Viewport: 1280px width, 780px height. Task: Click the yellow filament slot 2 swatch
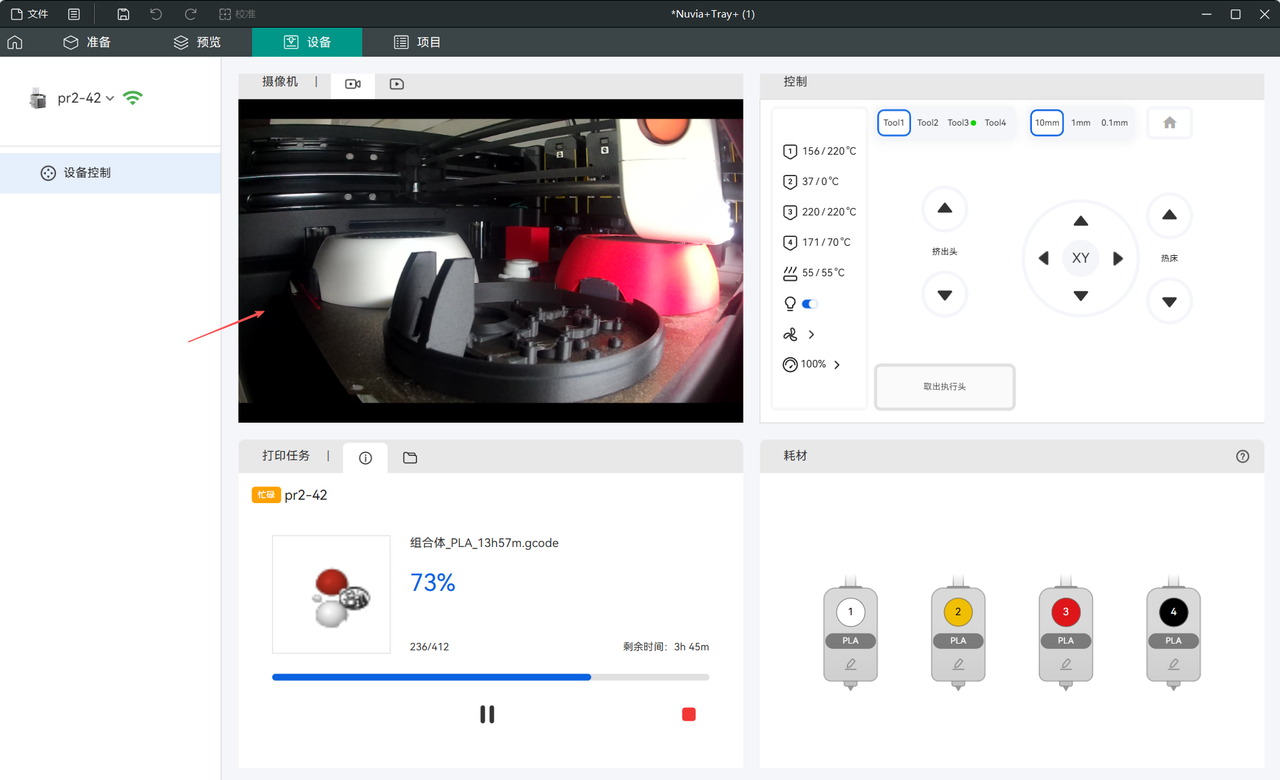[x=957, y=611]
